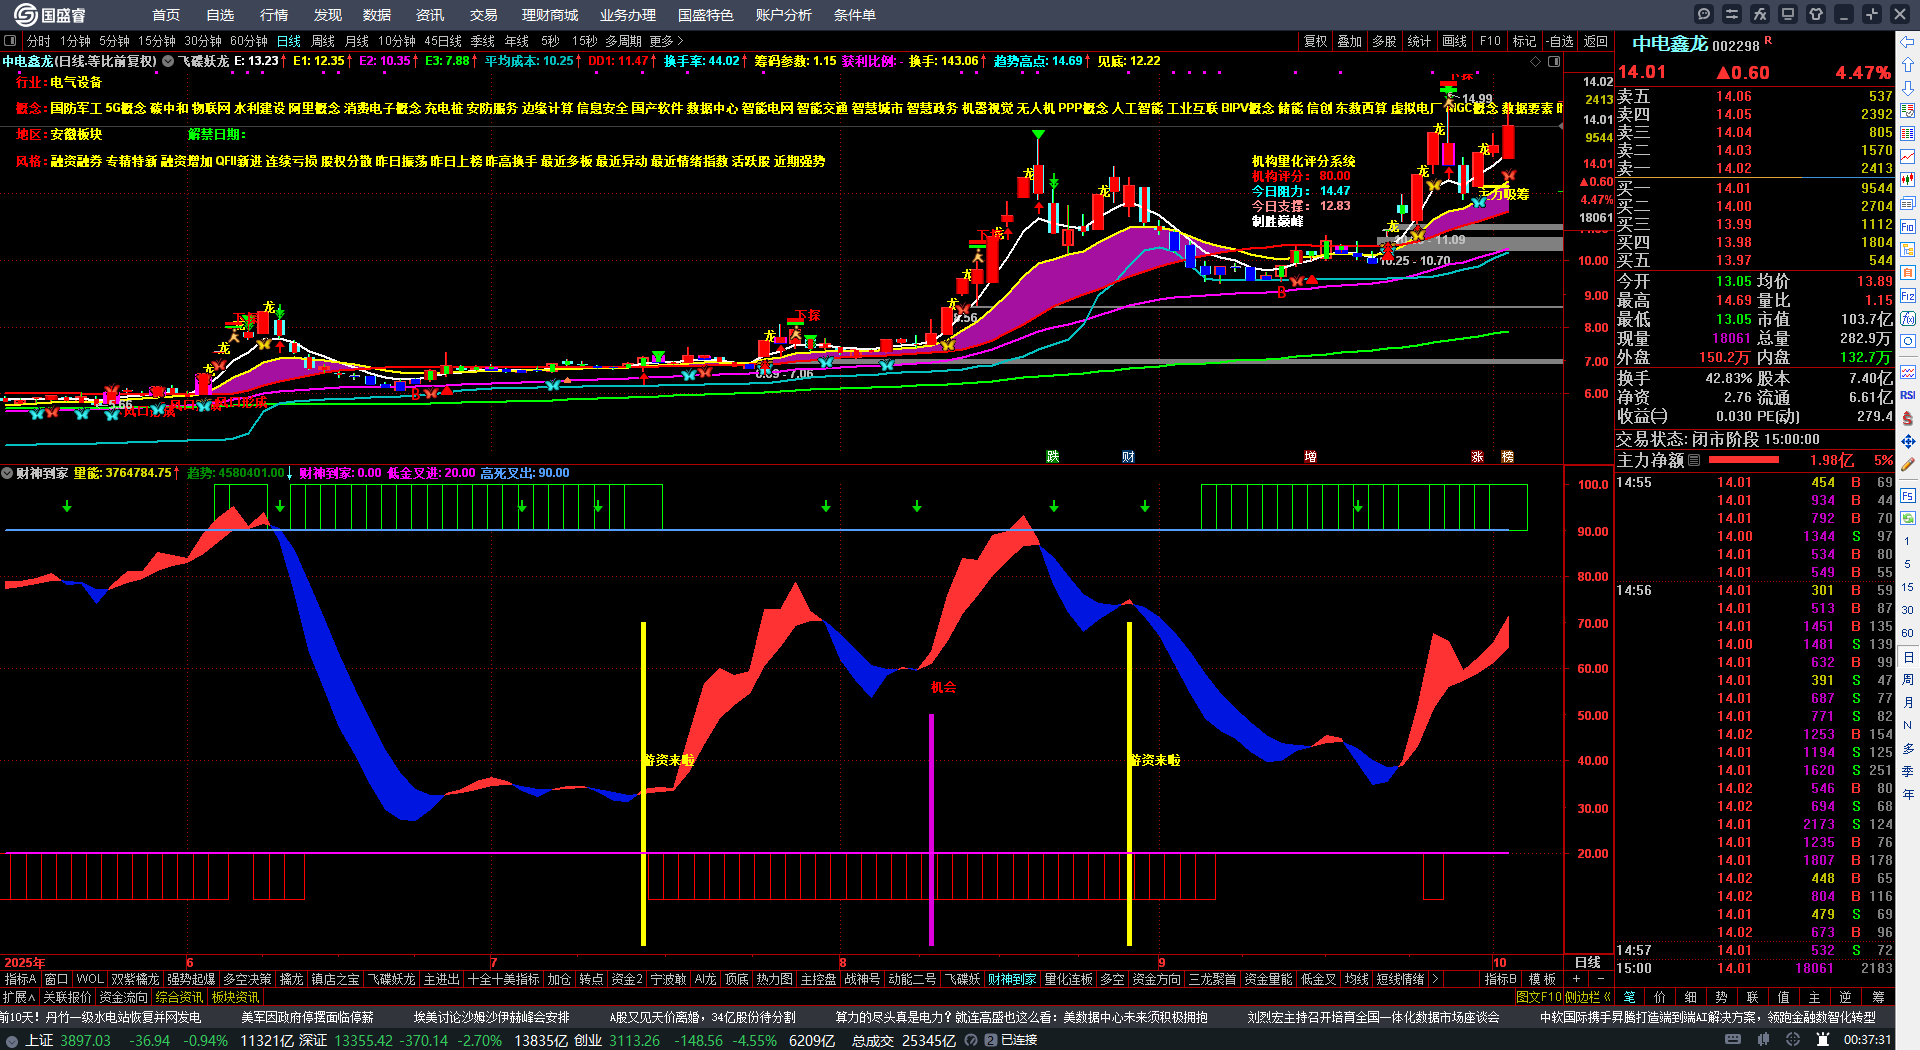
Task: Expand the 更多 period options
Action: coord(666,41)
